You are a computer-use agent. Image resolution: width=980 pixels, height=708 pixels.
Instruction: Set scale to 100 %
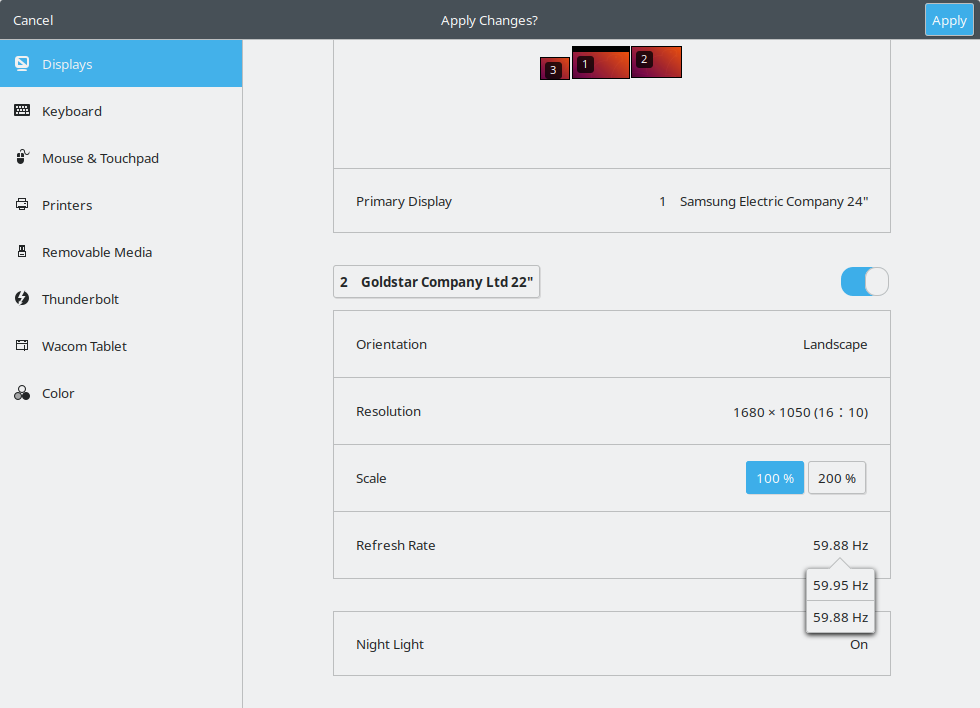click(x=774, y=478)
